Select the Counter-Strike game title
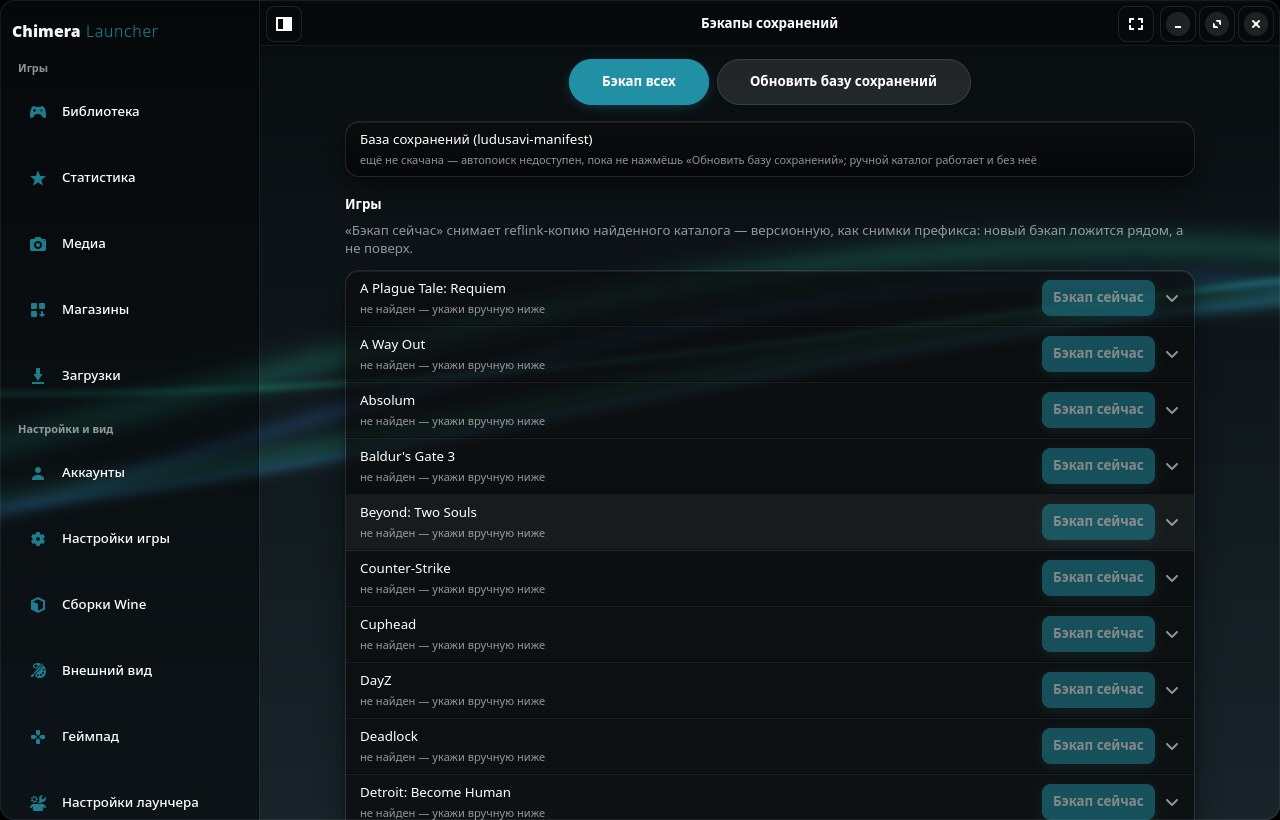The width and height of the screenshot is (1280, 820). pos(405,569)
